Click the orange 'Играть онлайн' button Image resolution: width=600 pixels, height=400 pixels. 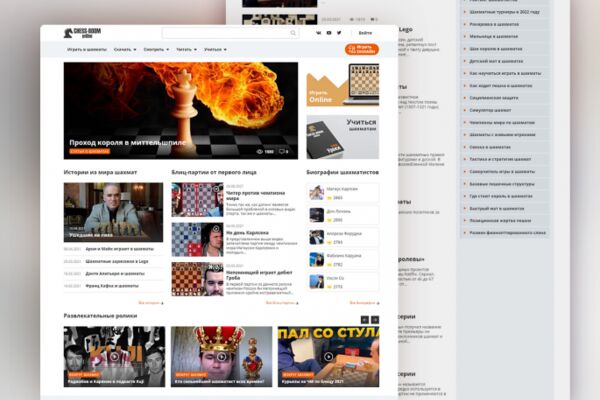pos(362,49)
